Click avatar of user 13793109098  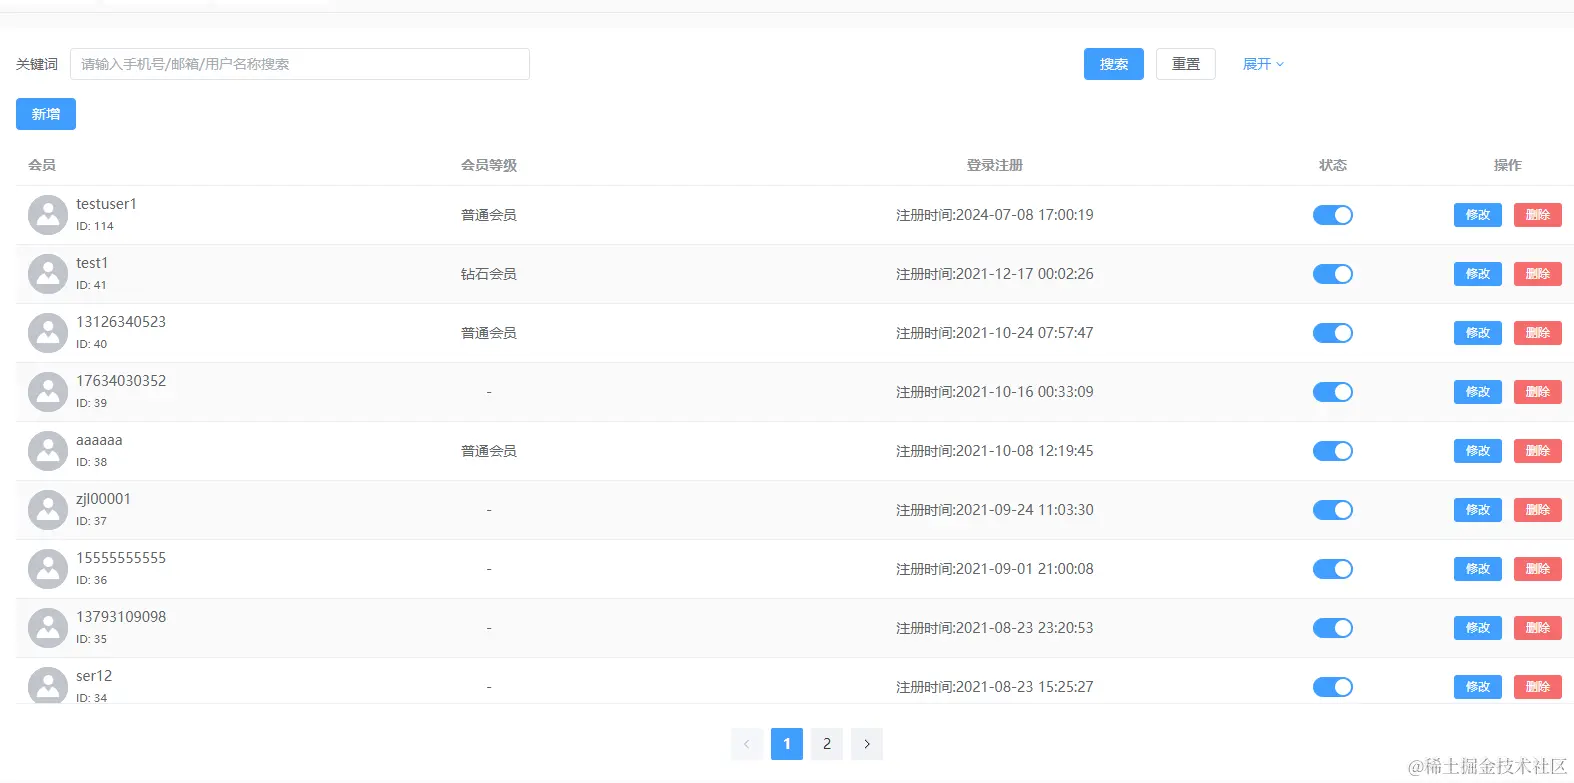coord(48,628)
